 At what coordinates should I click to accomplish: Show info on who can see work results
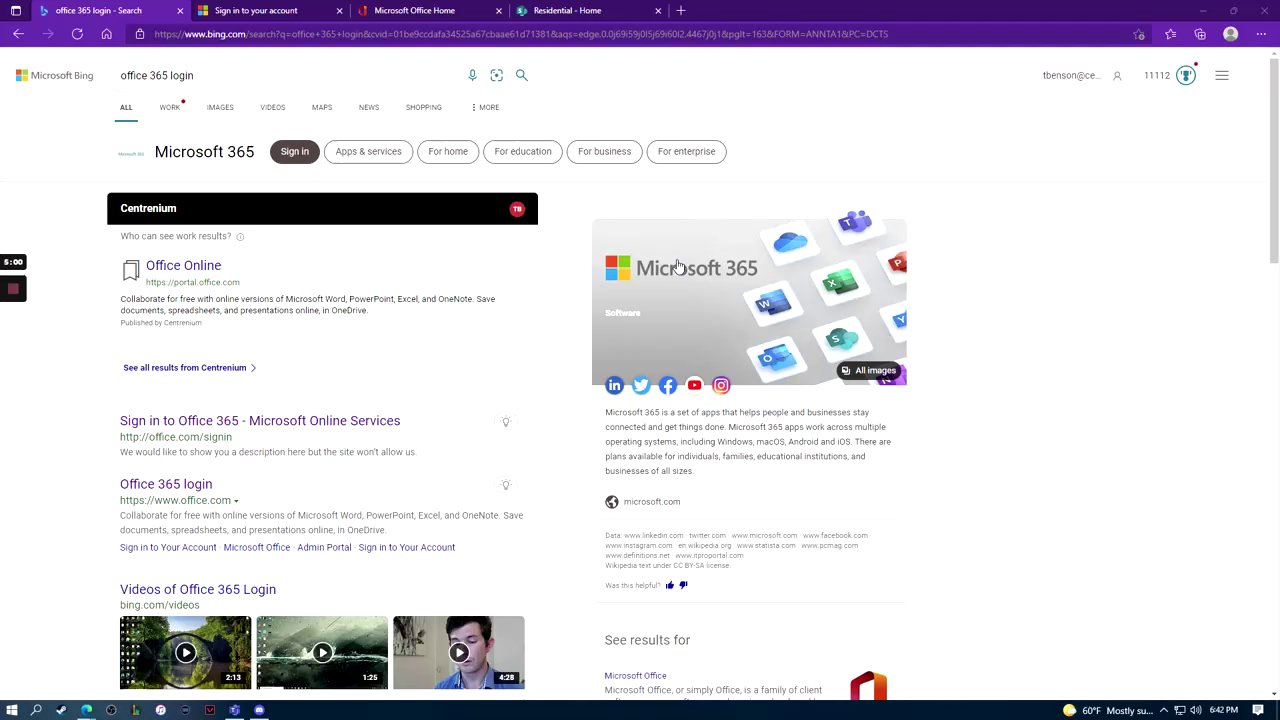tap(240, 237)
